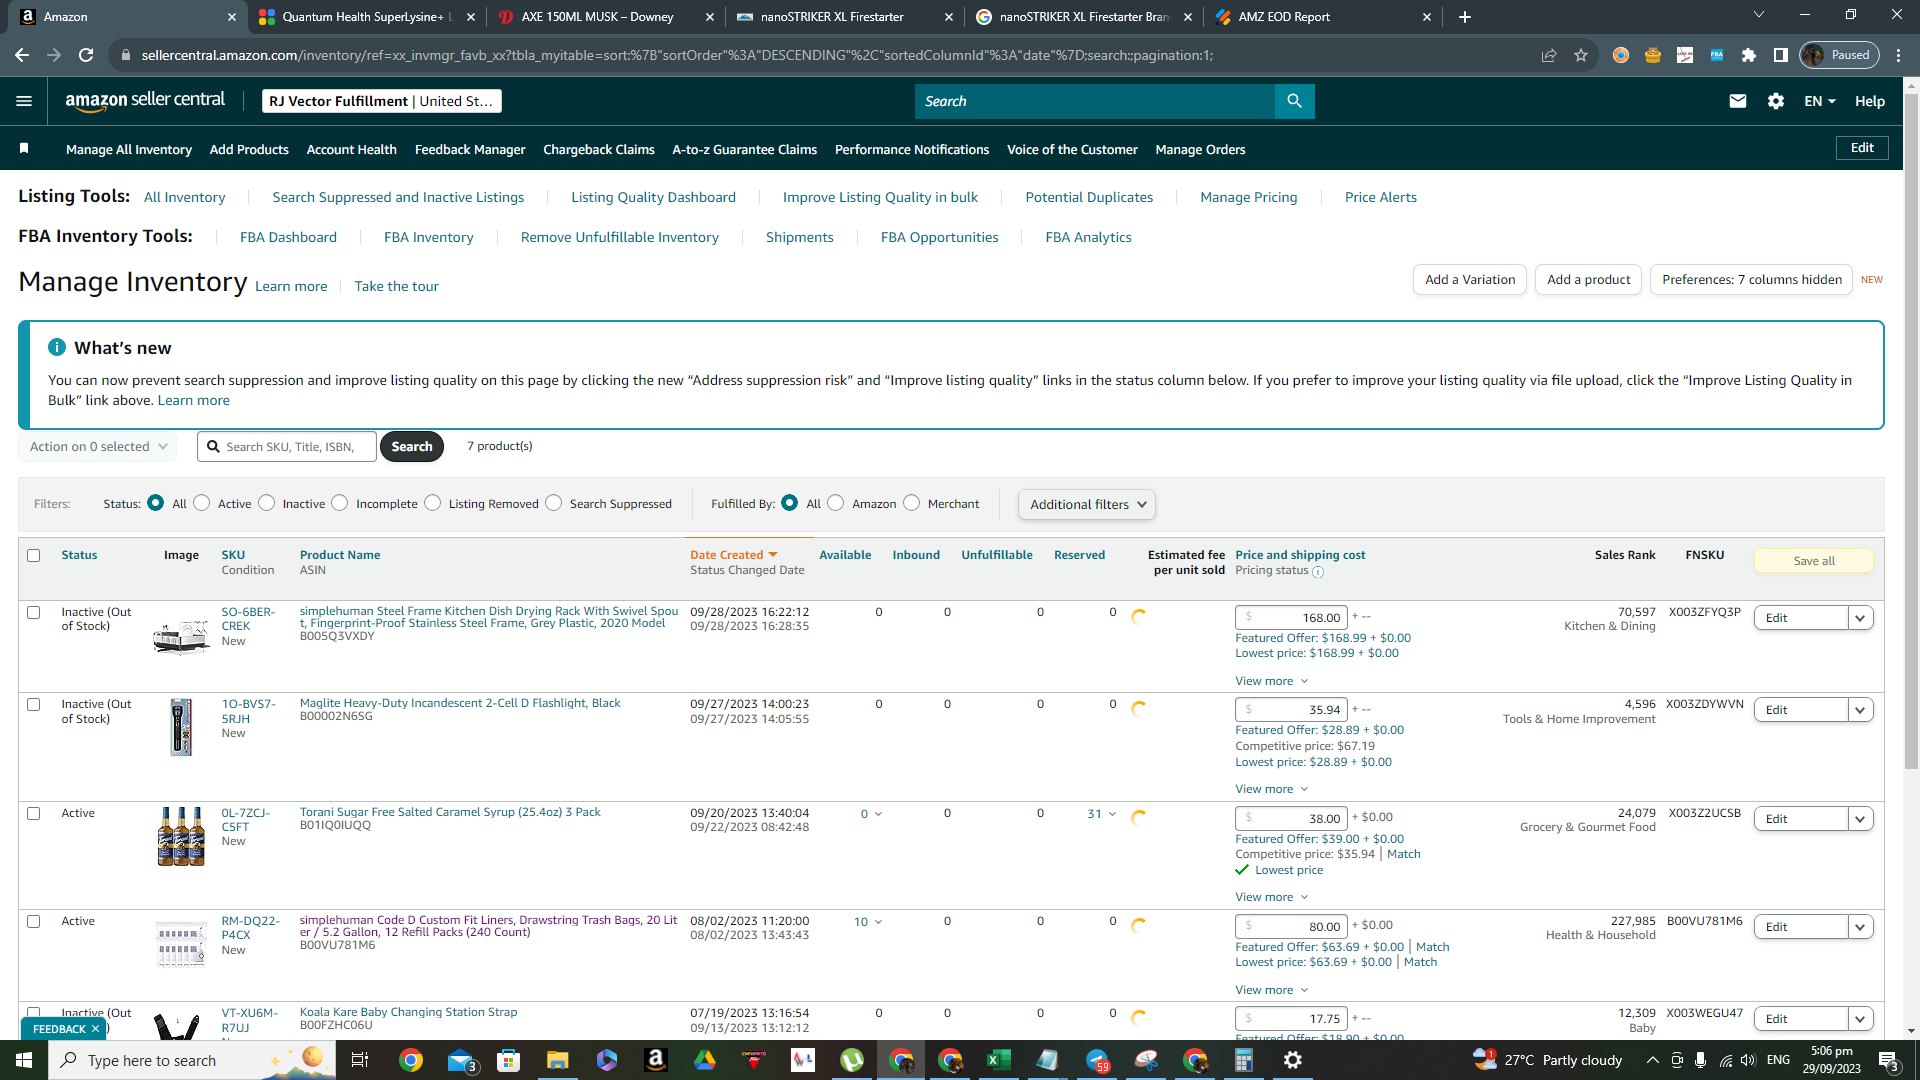
Task: Choose the Search Suppressed status filter
Action: (554, 503)
